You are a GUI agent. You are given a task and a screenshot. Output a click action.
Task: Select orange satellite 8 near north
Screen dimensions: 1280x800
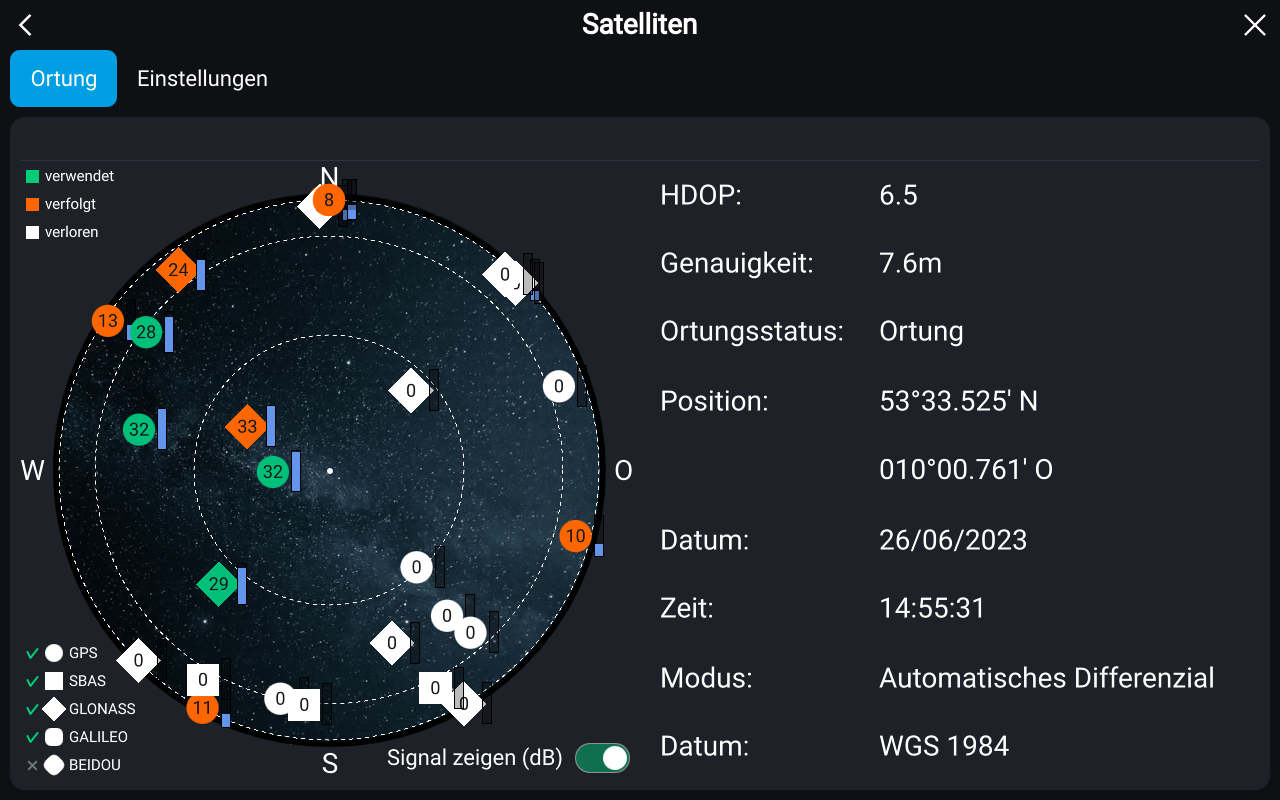tap(328, 200)
